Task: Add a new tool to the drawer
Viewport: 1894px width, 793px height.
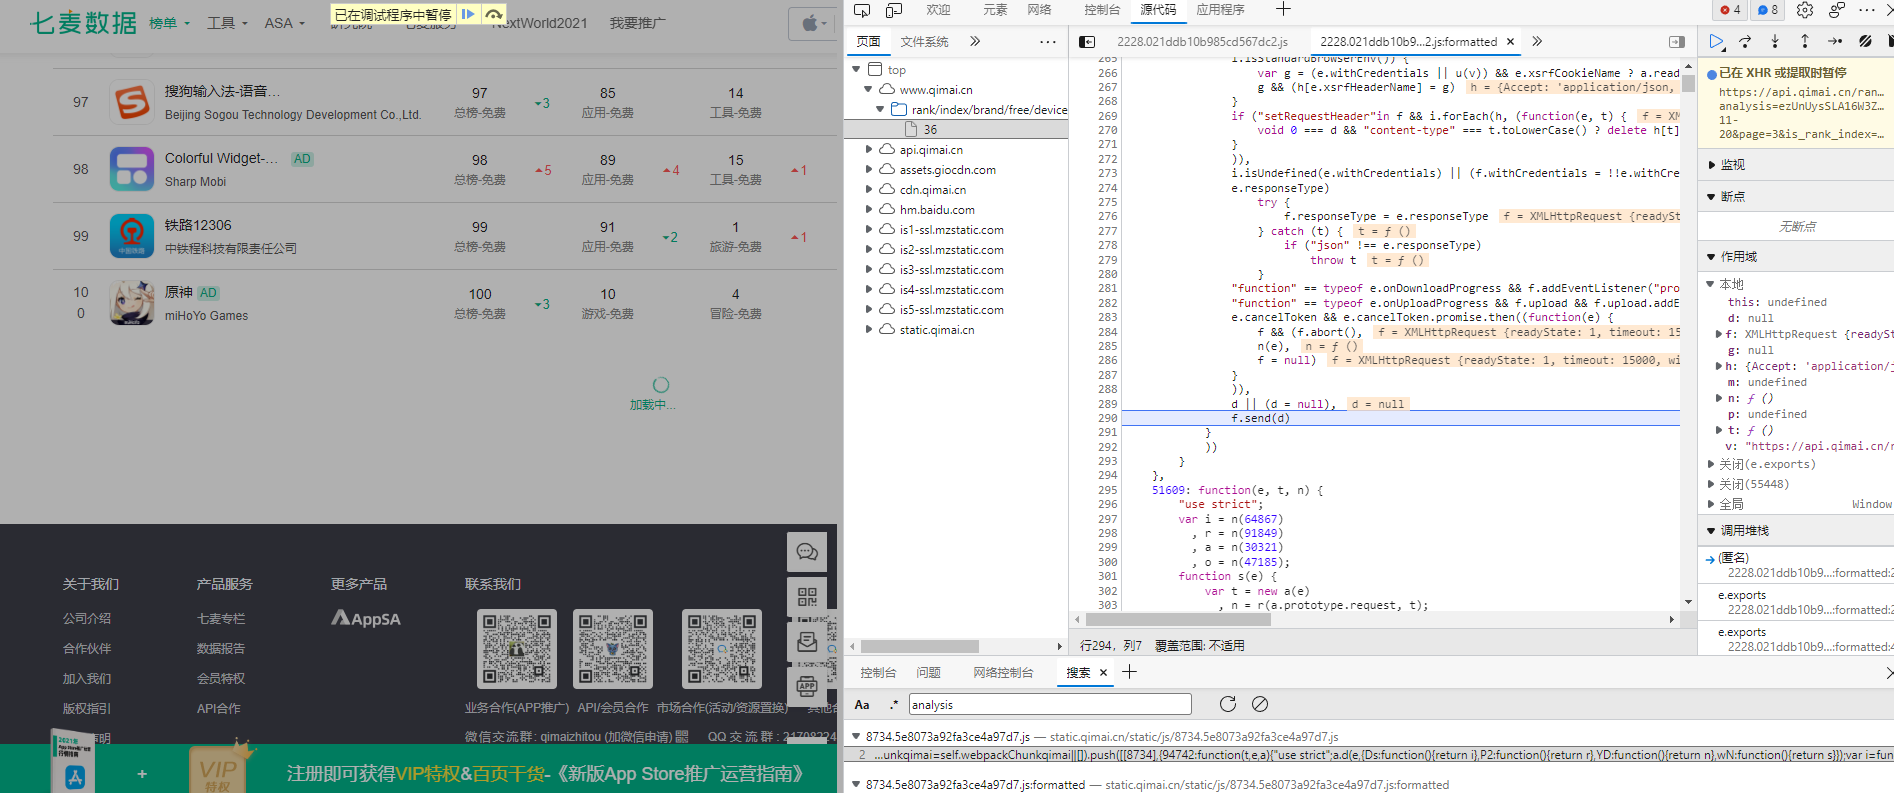Action: click(1129, 672)
